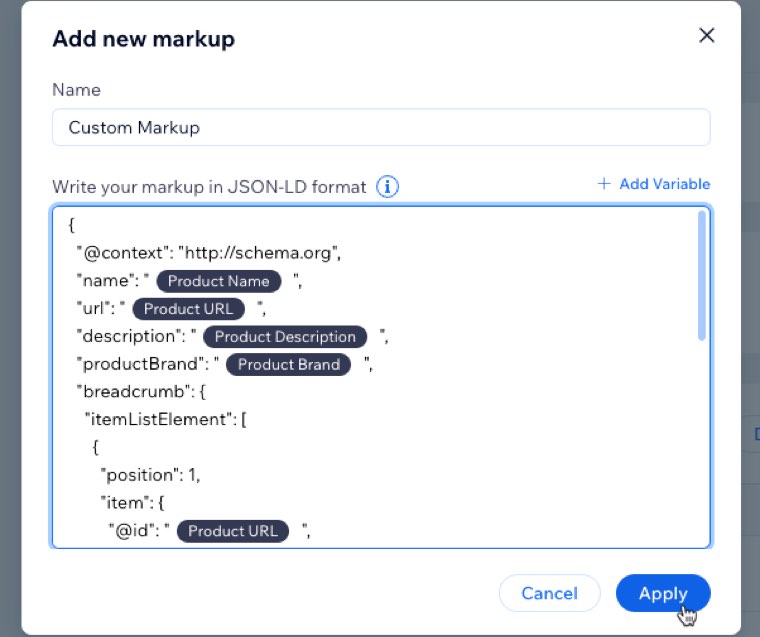760x637 pixels.
Task: Click the "Name" field label
Action: point(77,90)
